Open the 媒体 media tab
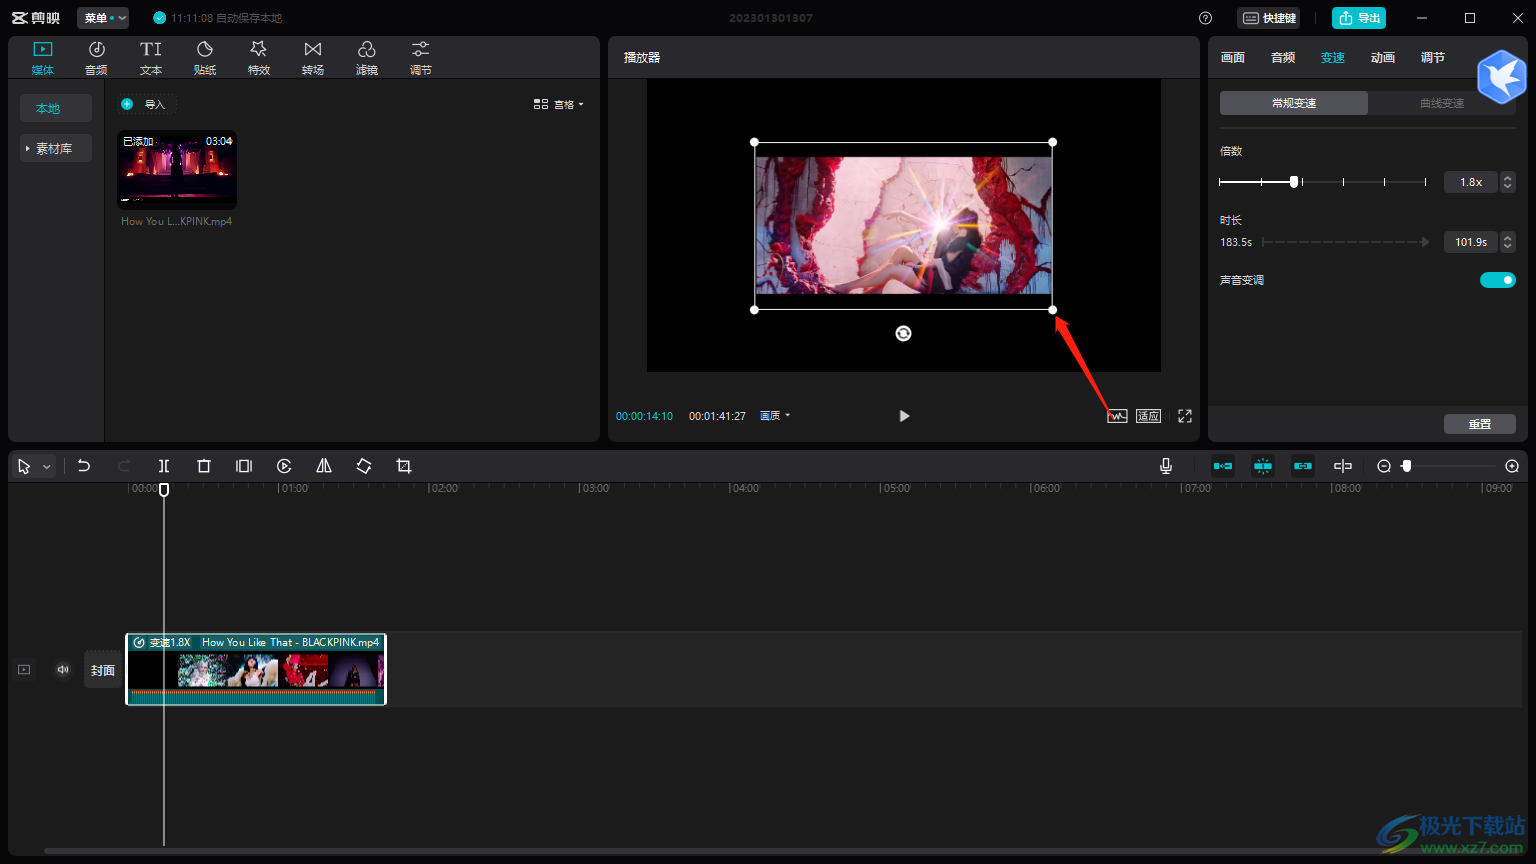Viewport: 1536px width, 864px height. (42, 58)
